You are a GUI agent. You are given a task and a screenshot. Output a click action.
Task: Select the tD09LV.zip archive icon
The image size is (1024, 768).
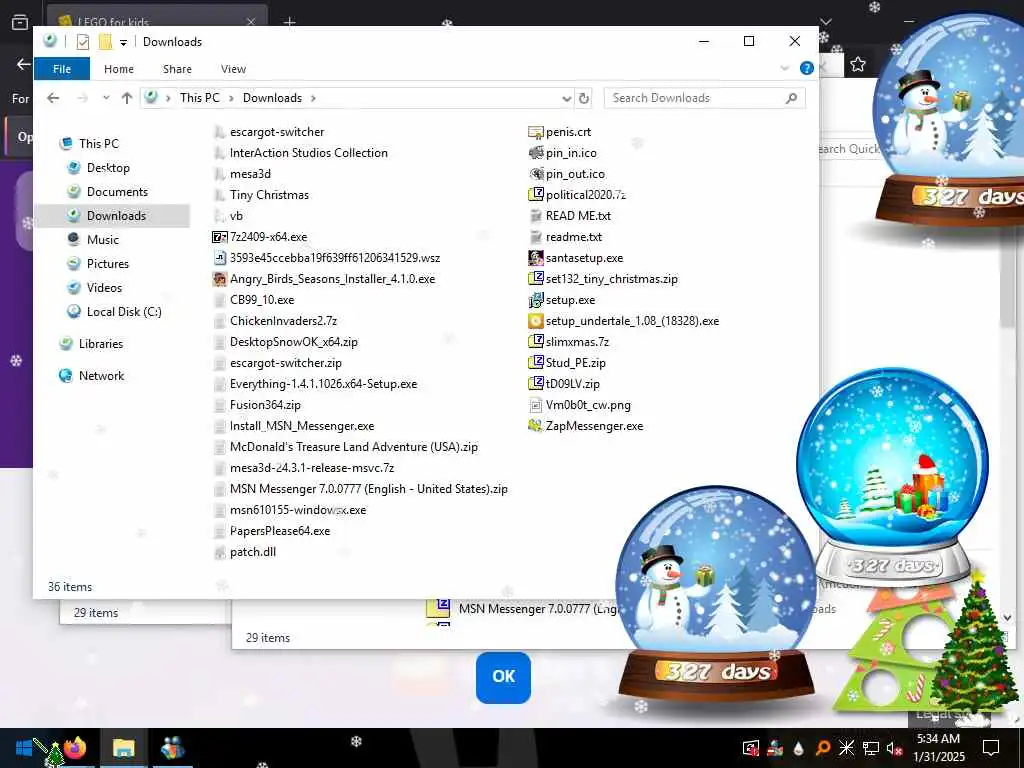point(536,384)
